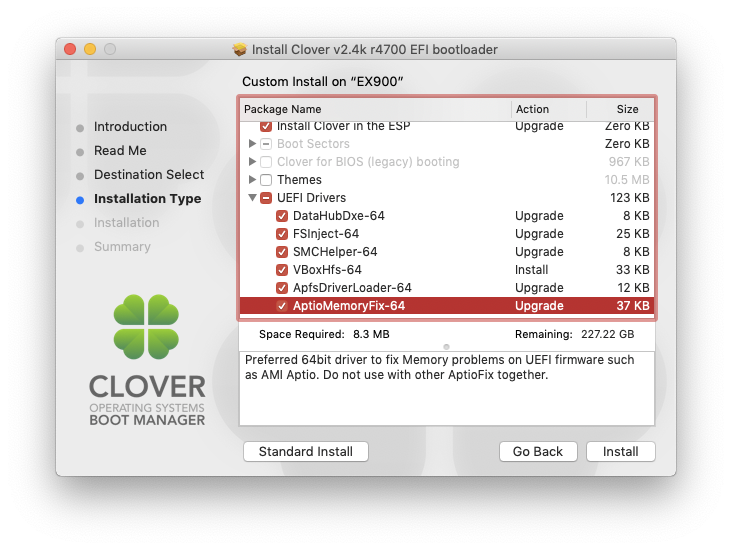This screenshot has width=732, height=550.
Task: Uncheck VBoxHfs-64 driver
Action: pyautogui.click(x=282, y=270)
